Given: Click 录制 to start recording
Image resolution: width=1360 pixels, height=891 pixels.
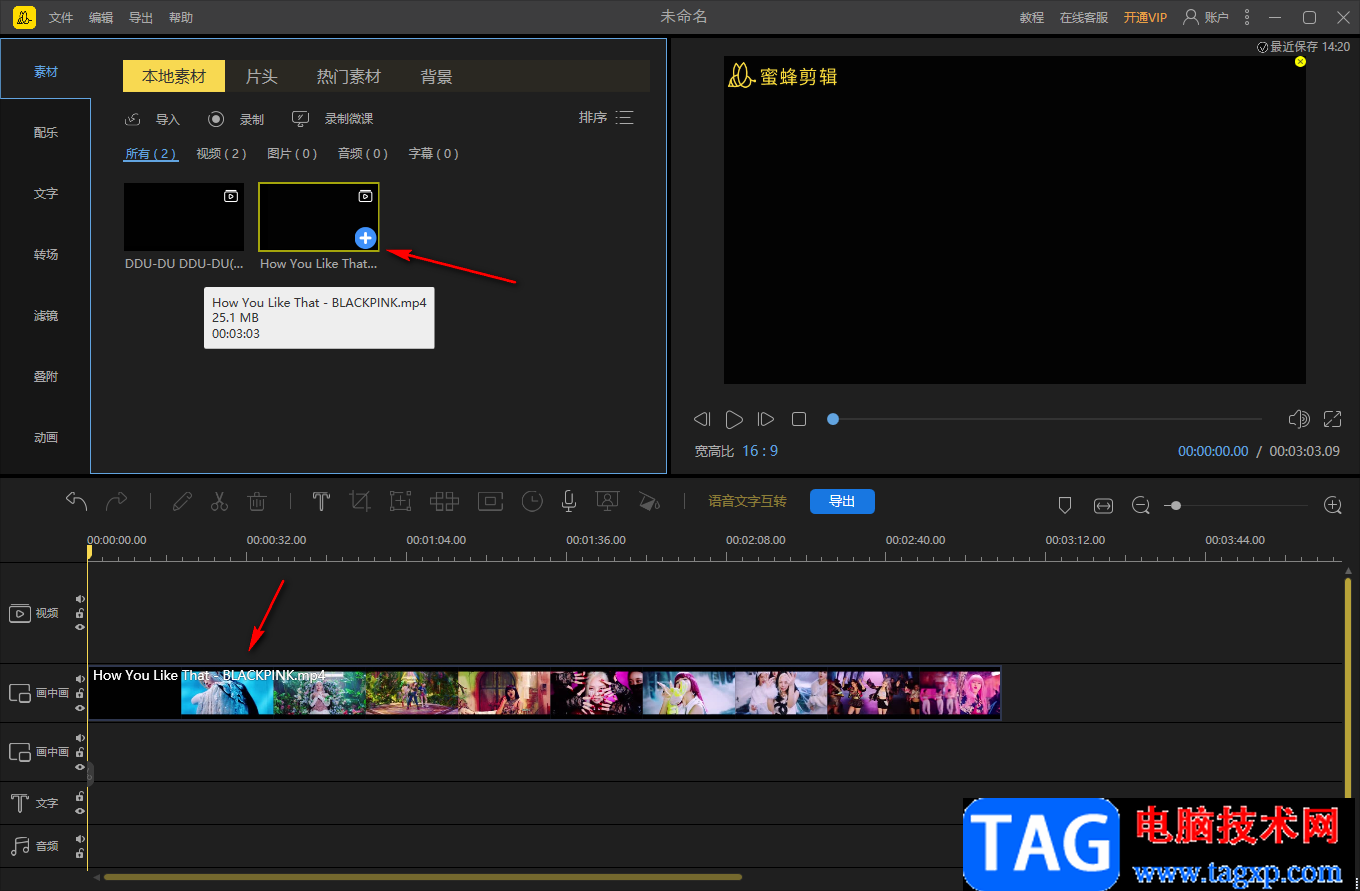Looking at the screenshot, I should [x=236, y=119].
